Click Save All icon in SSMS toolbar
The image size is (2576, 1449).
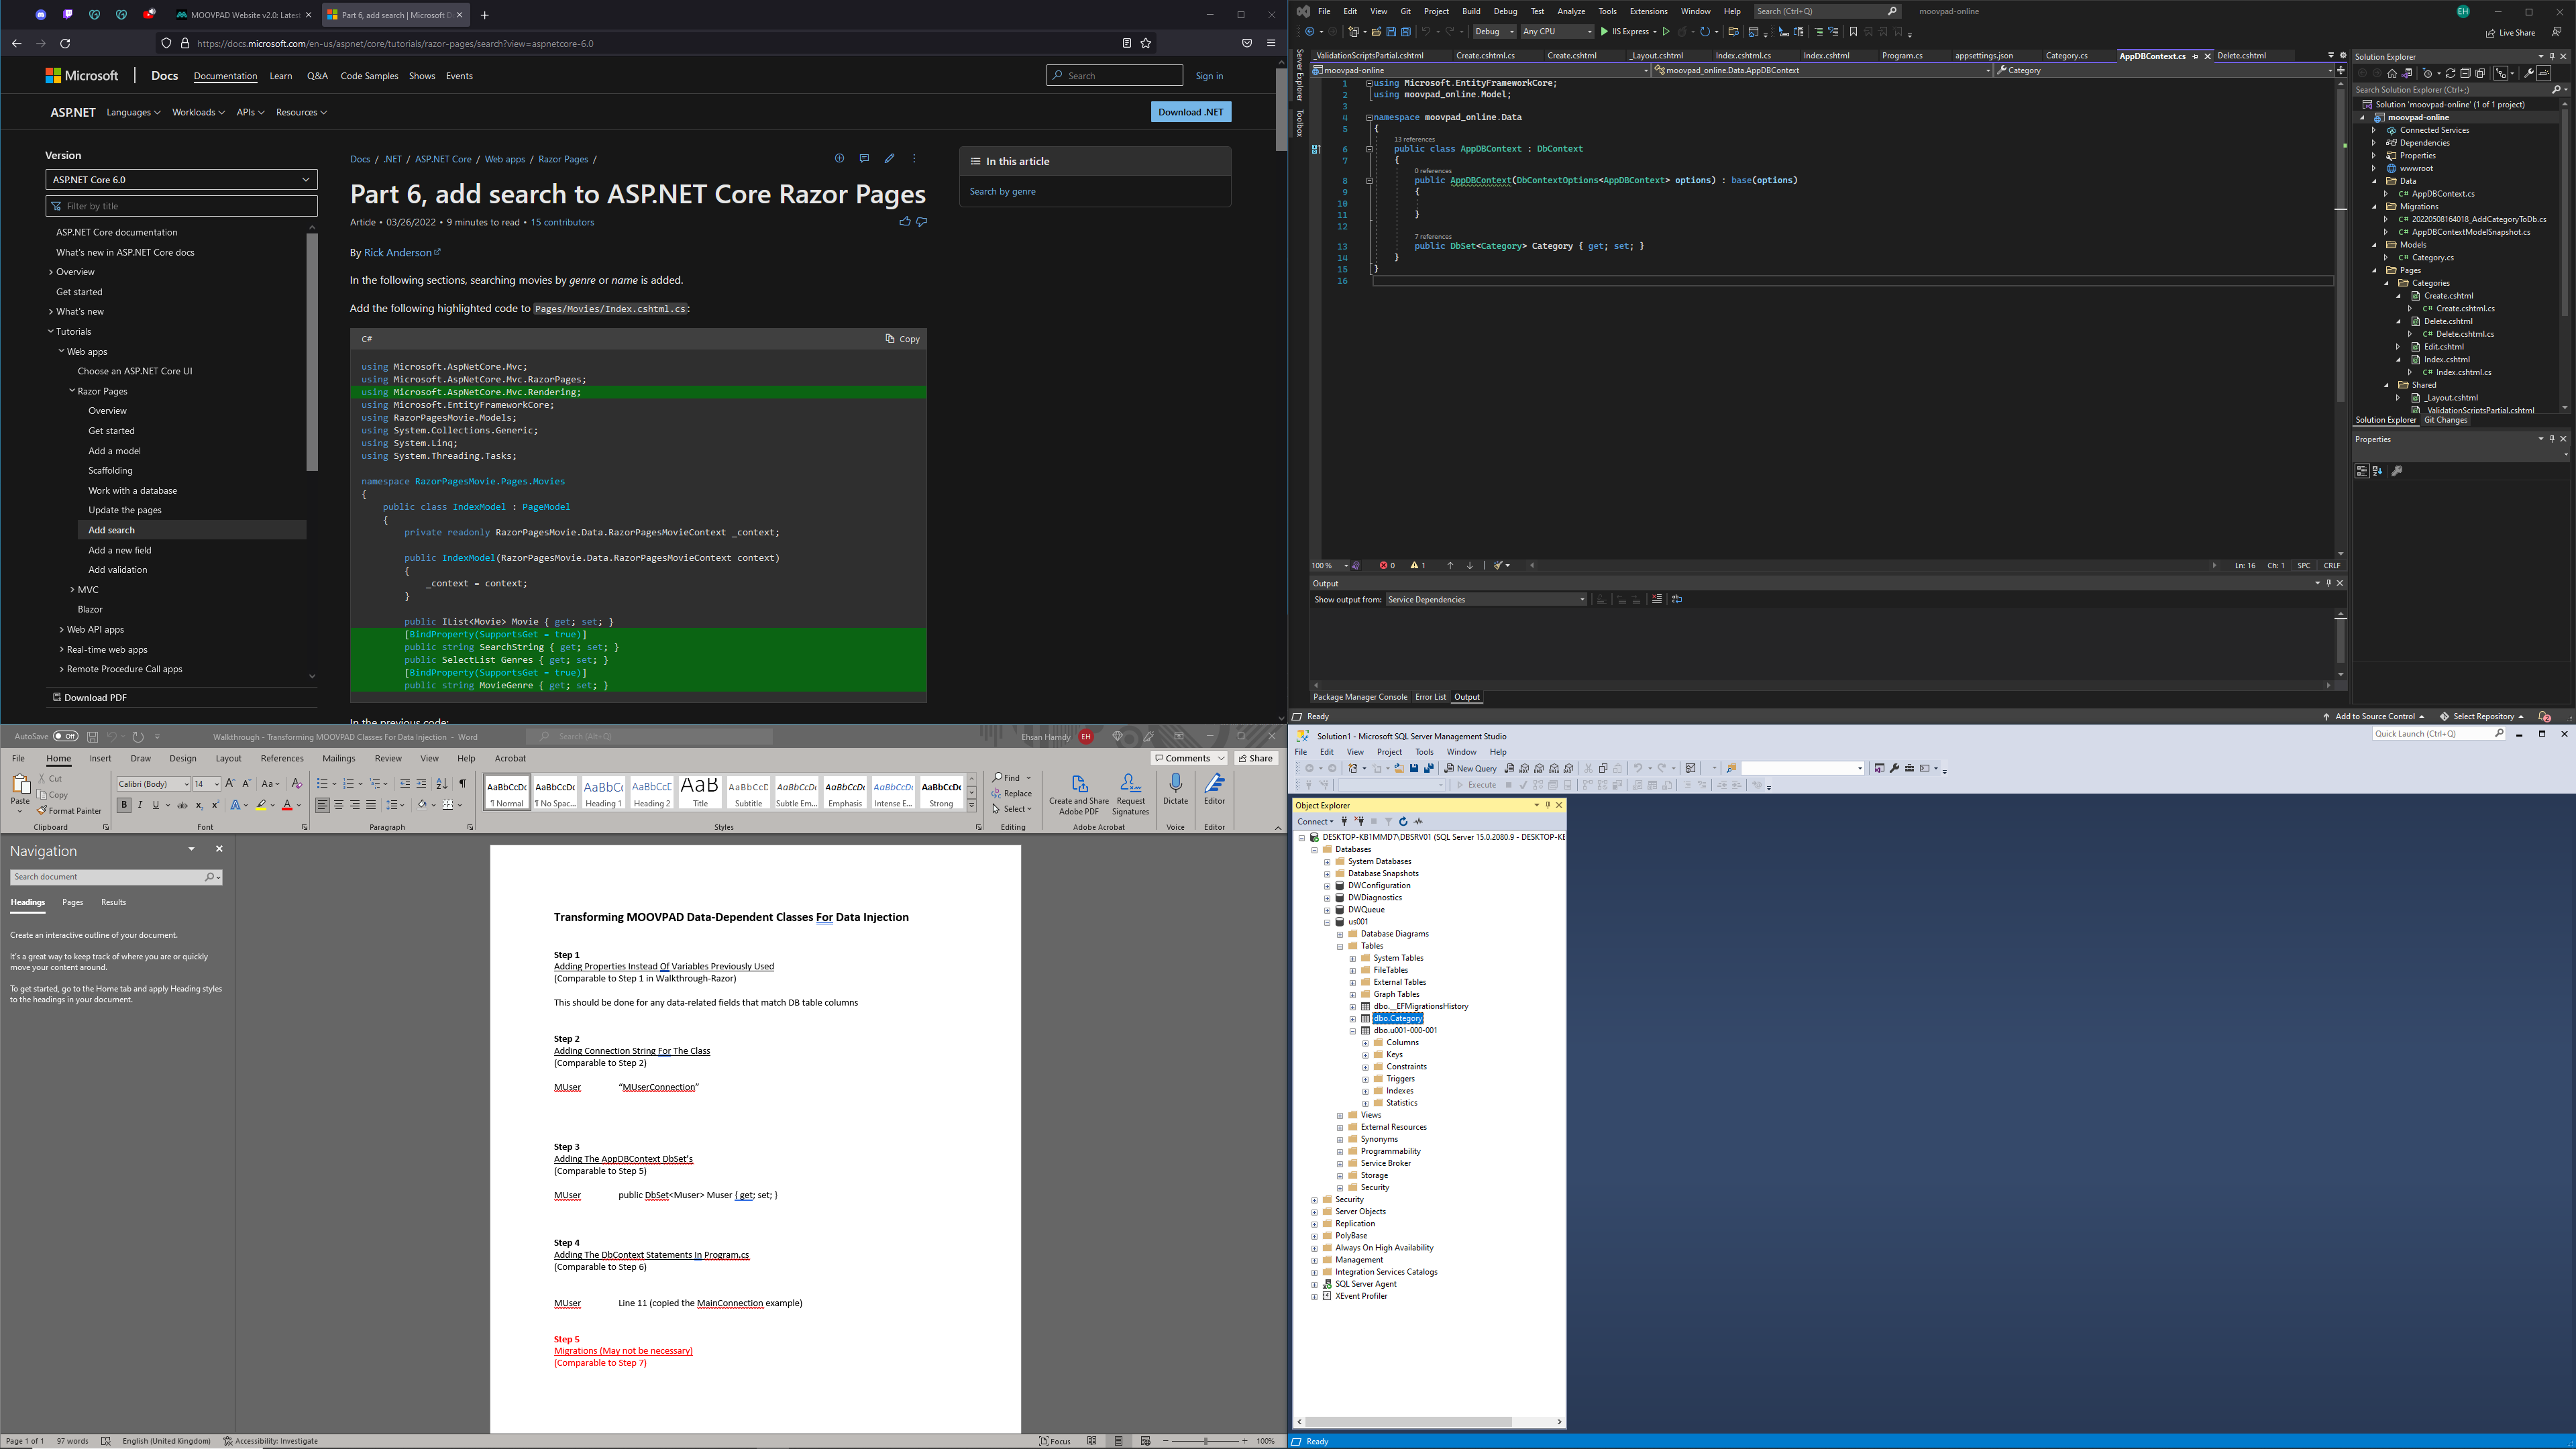[x=1429, y=768]
